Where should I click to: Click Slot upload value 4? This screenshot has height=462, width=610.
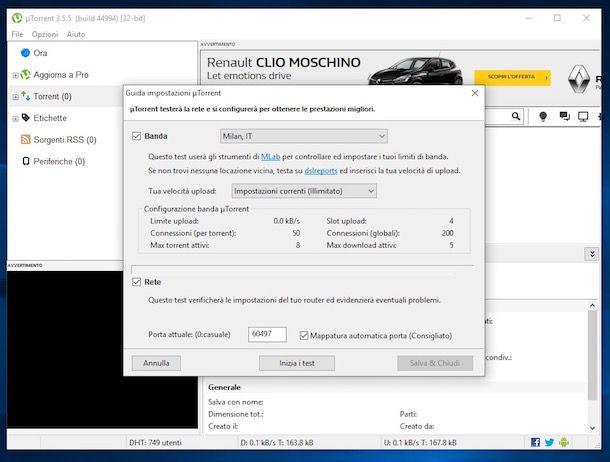point(451,221)
